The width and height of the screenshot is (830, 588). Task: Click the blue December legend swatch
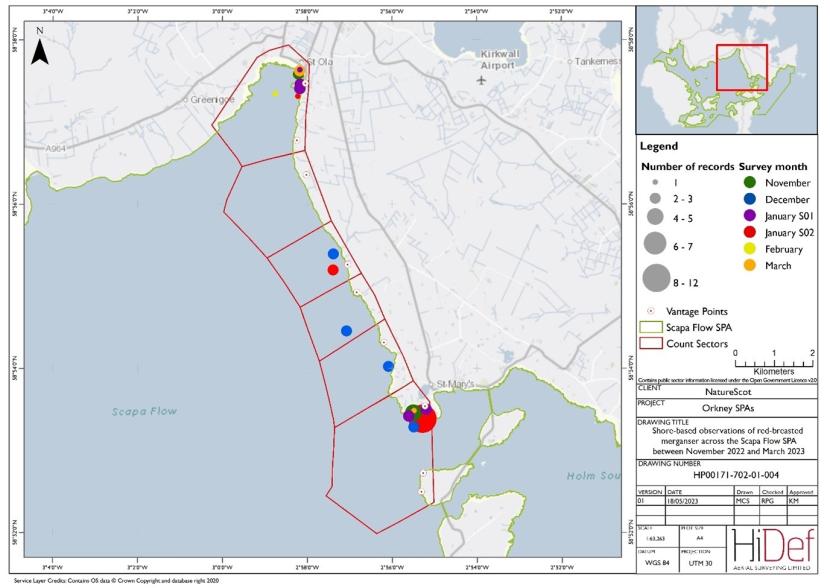[750, 200]
